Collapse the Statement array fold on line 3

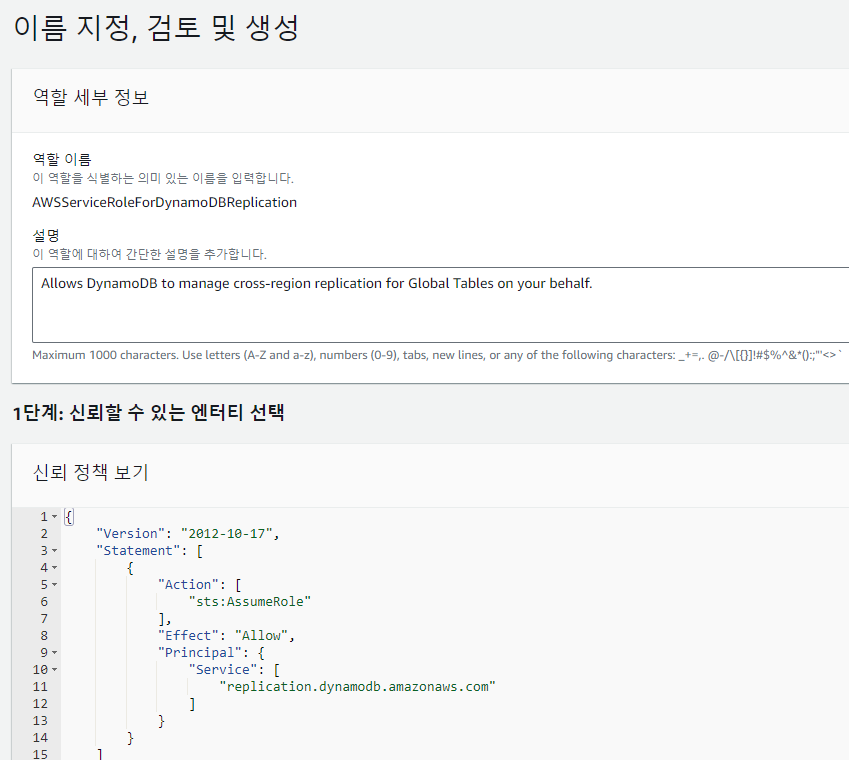pyautogui.click(x=54, y=551)
